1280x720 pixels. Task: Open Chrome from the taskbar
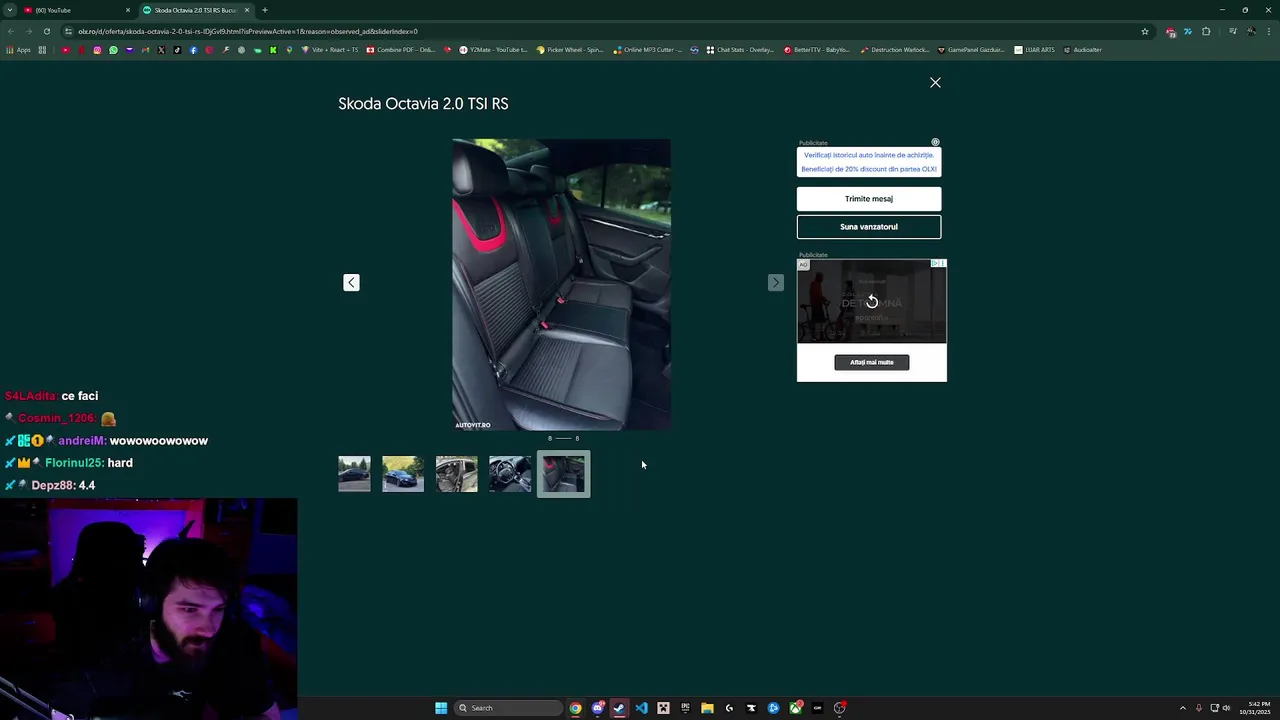575,708
